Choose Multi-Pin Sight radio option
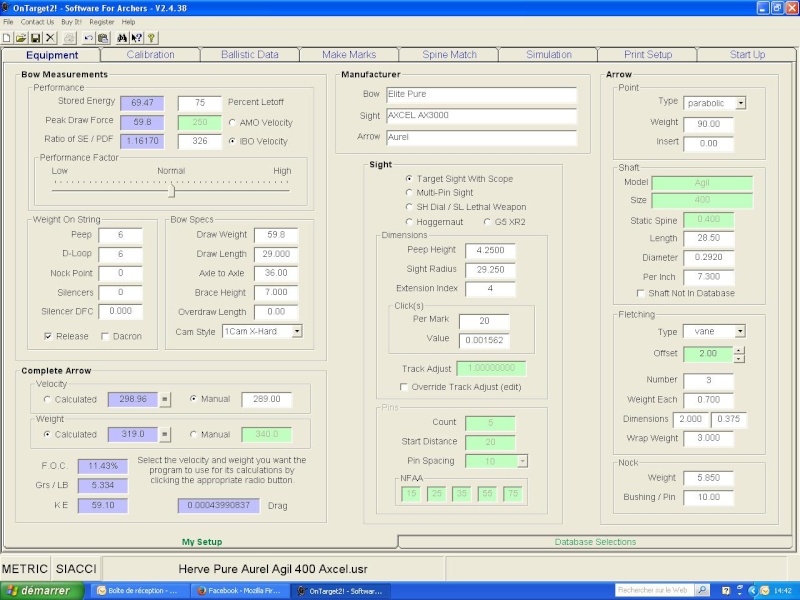This screenshot has width=800, height=600. tap(409, 192)
